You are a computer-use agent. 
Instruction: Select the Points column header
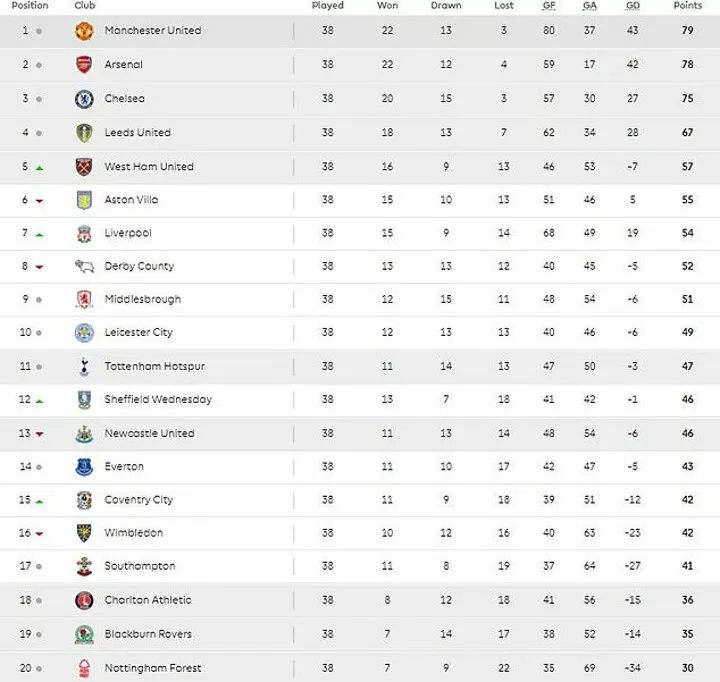687,6
